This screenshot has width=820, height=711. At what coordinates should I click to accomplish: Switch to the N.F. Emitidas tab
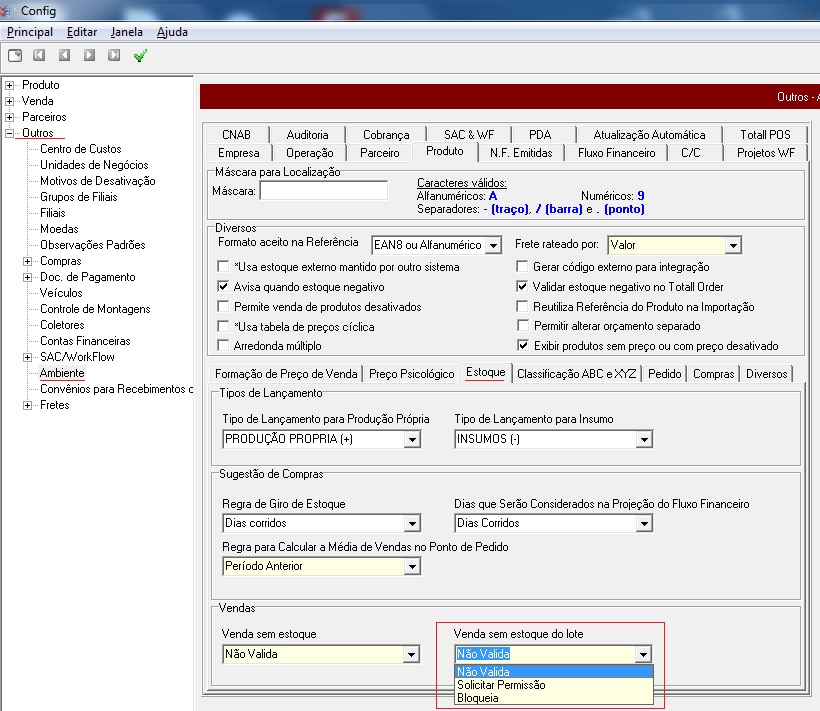(521, 153)
